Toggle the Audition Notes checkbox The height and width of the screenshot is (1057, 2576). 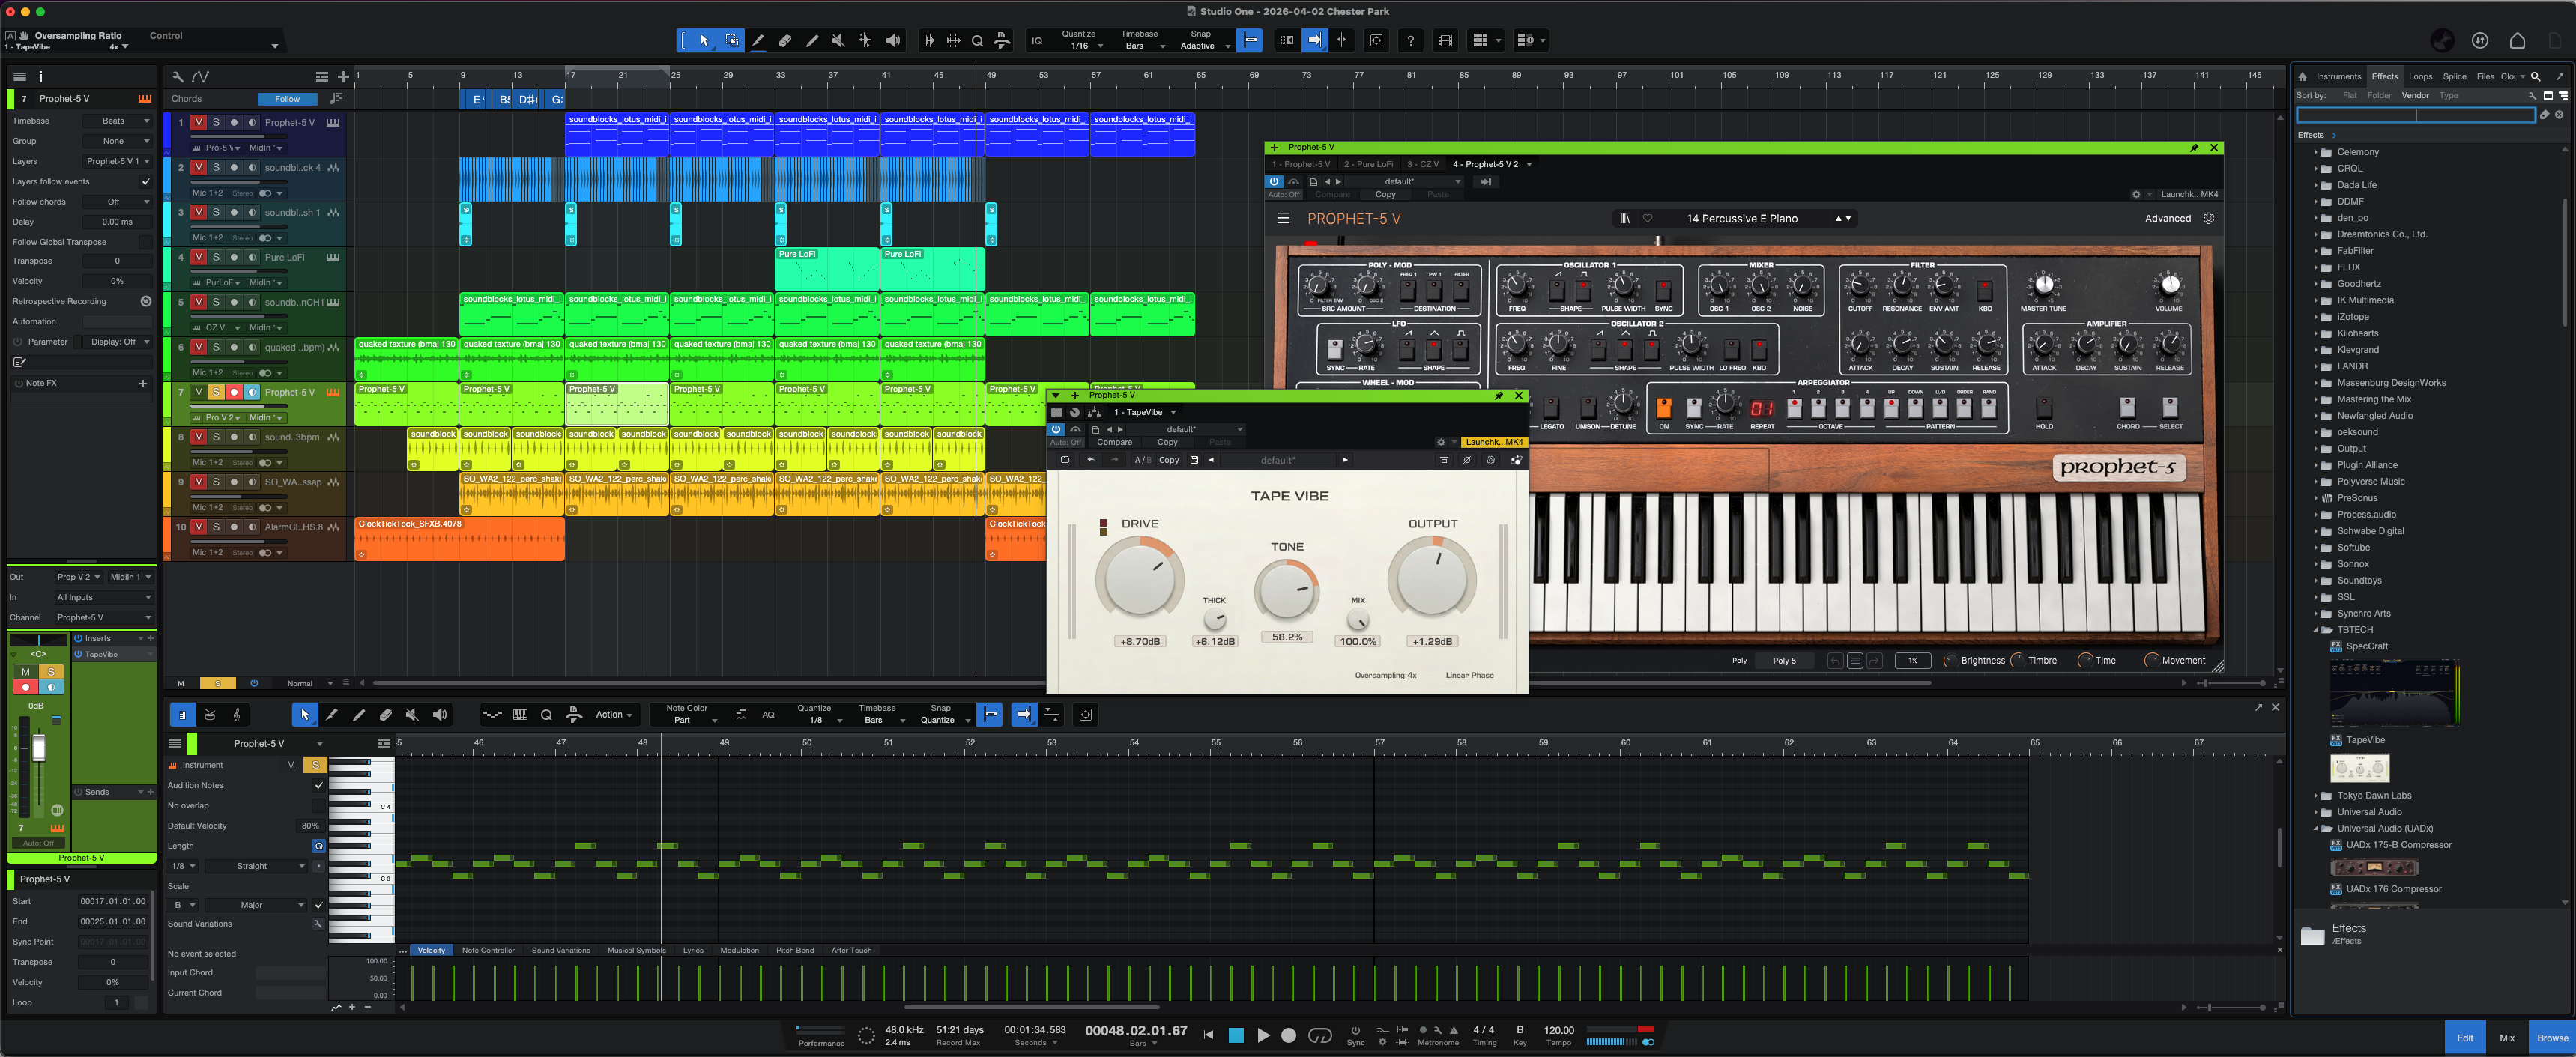click(x=319, y=786)
